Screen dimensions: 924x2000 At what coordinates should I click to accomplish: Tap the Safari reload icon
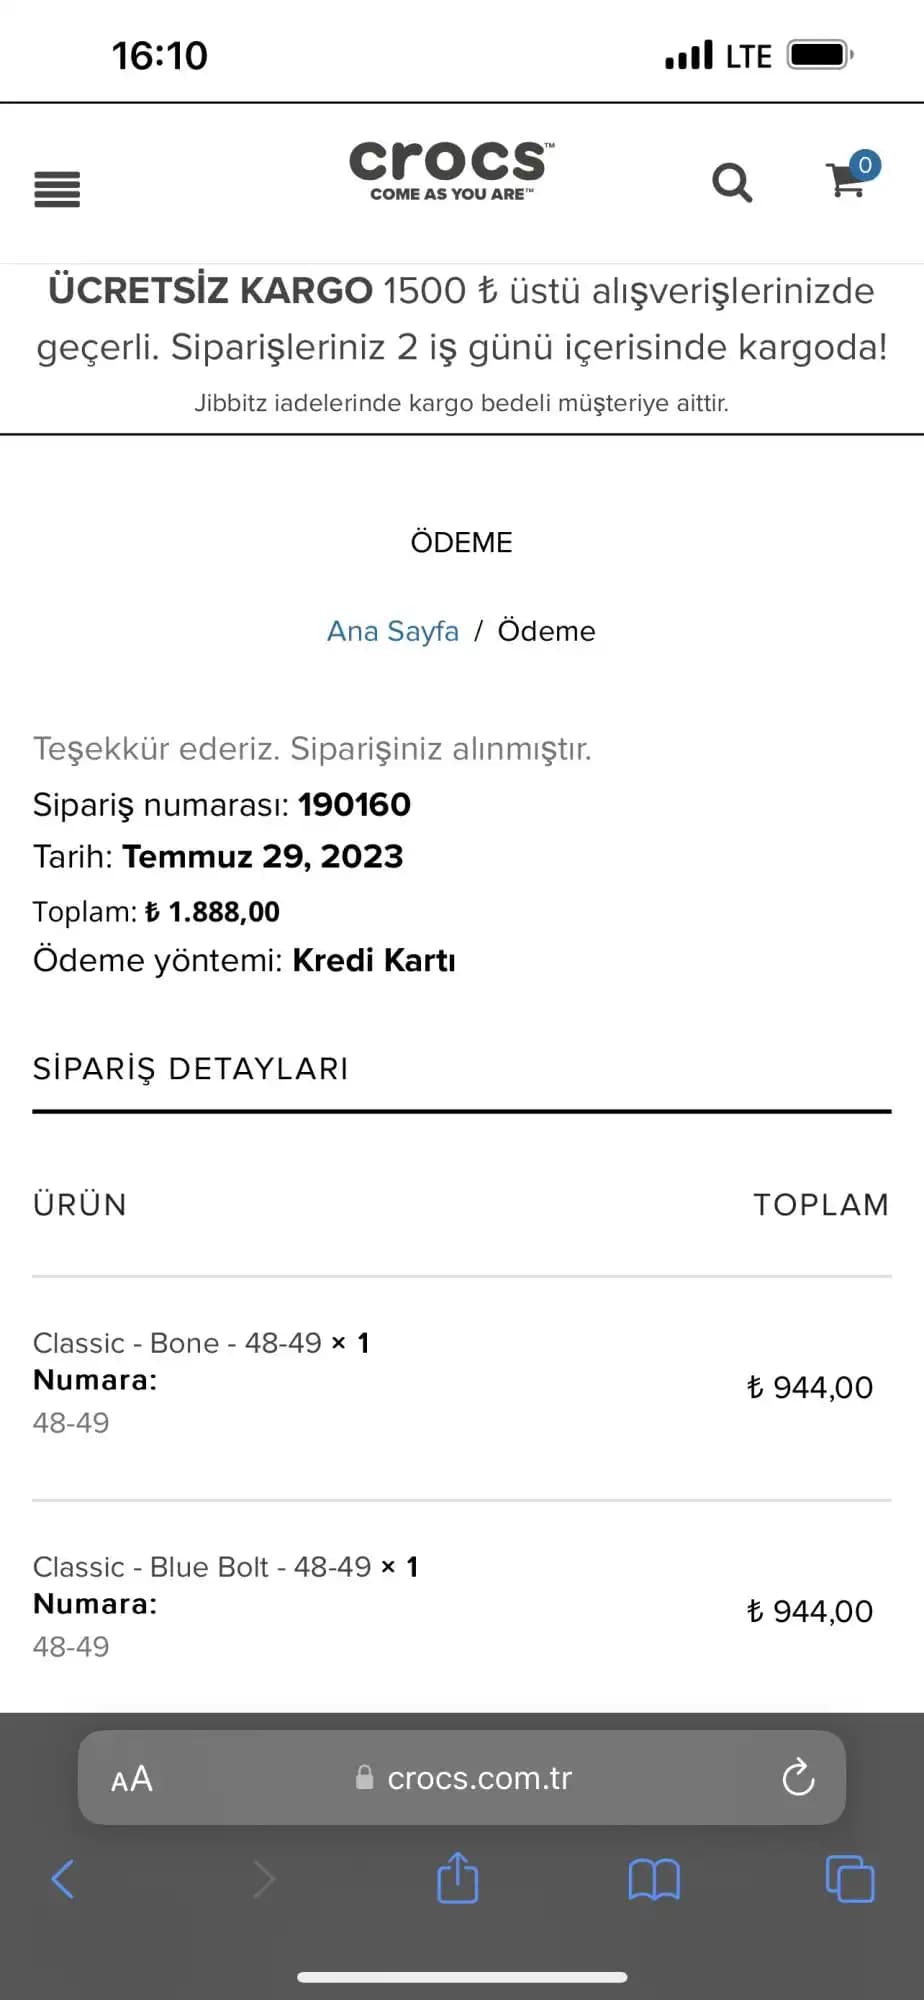point(798,1777)
